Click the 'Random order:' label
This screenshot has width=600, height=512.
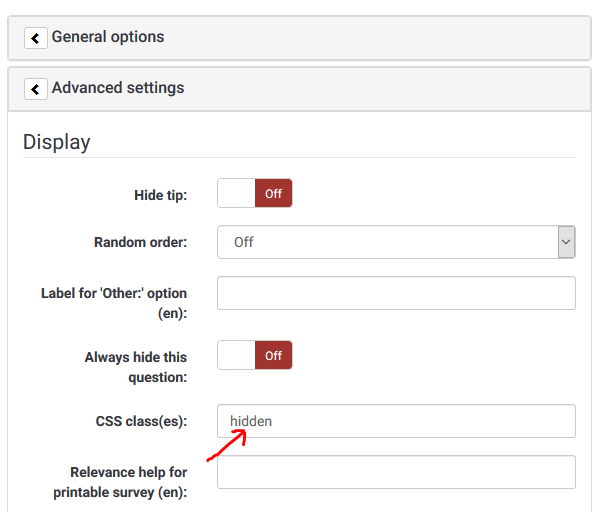140,242
